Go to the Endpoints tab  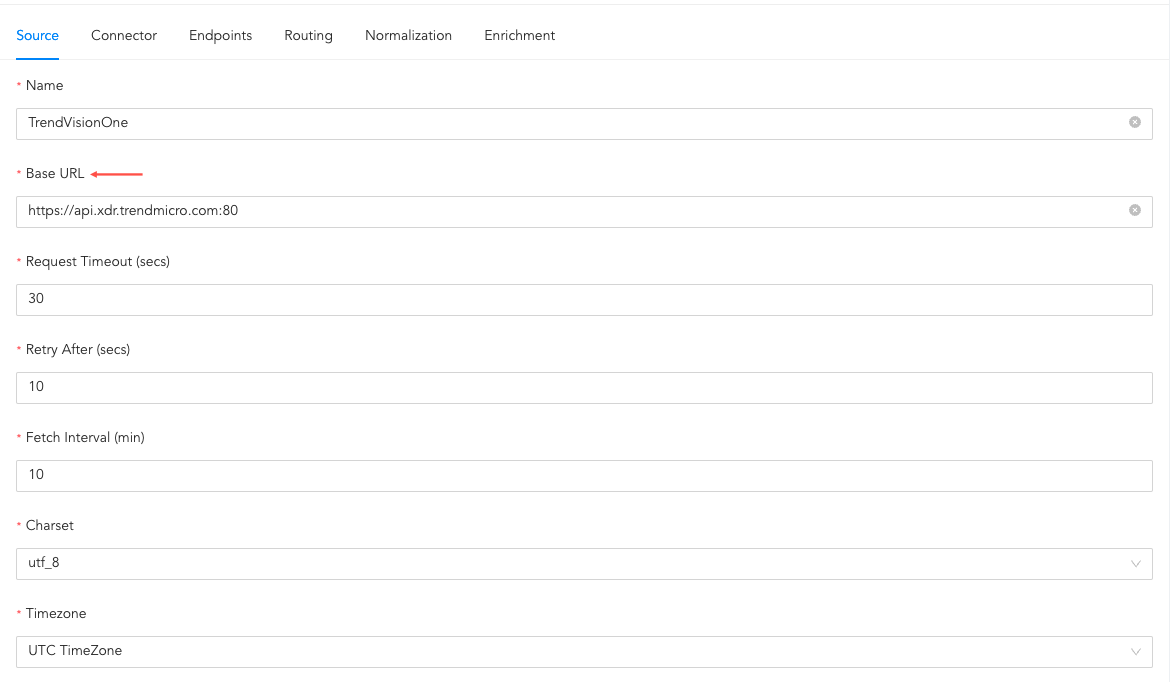[x=220, y=35]
